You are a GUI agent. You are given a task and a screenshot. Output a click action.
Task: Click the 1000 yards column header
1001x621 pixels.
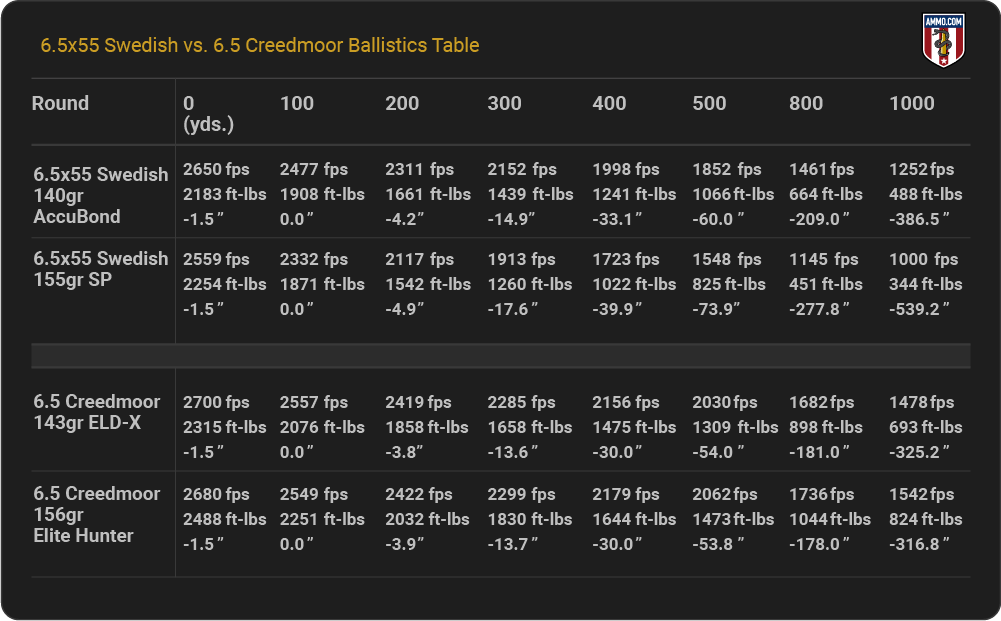[x=911, y=103]
